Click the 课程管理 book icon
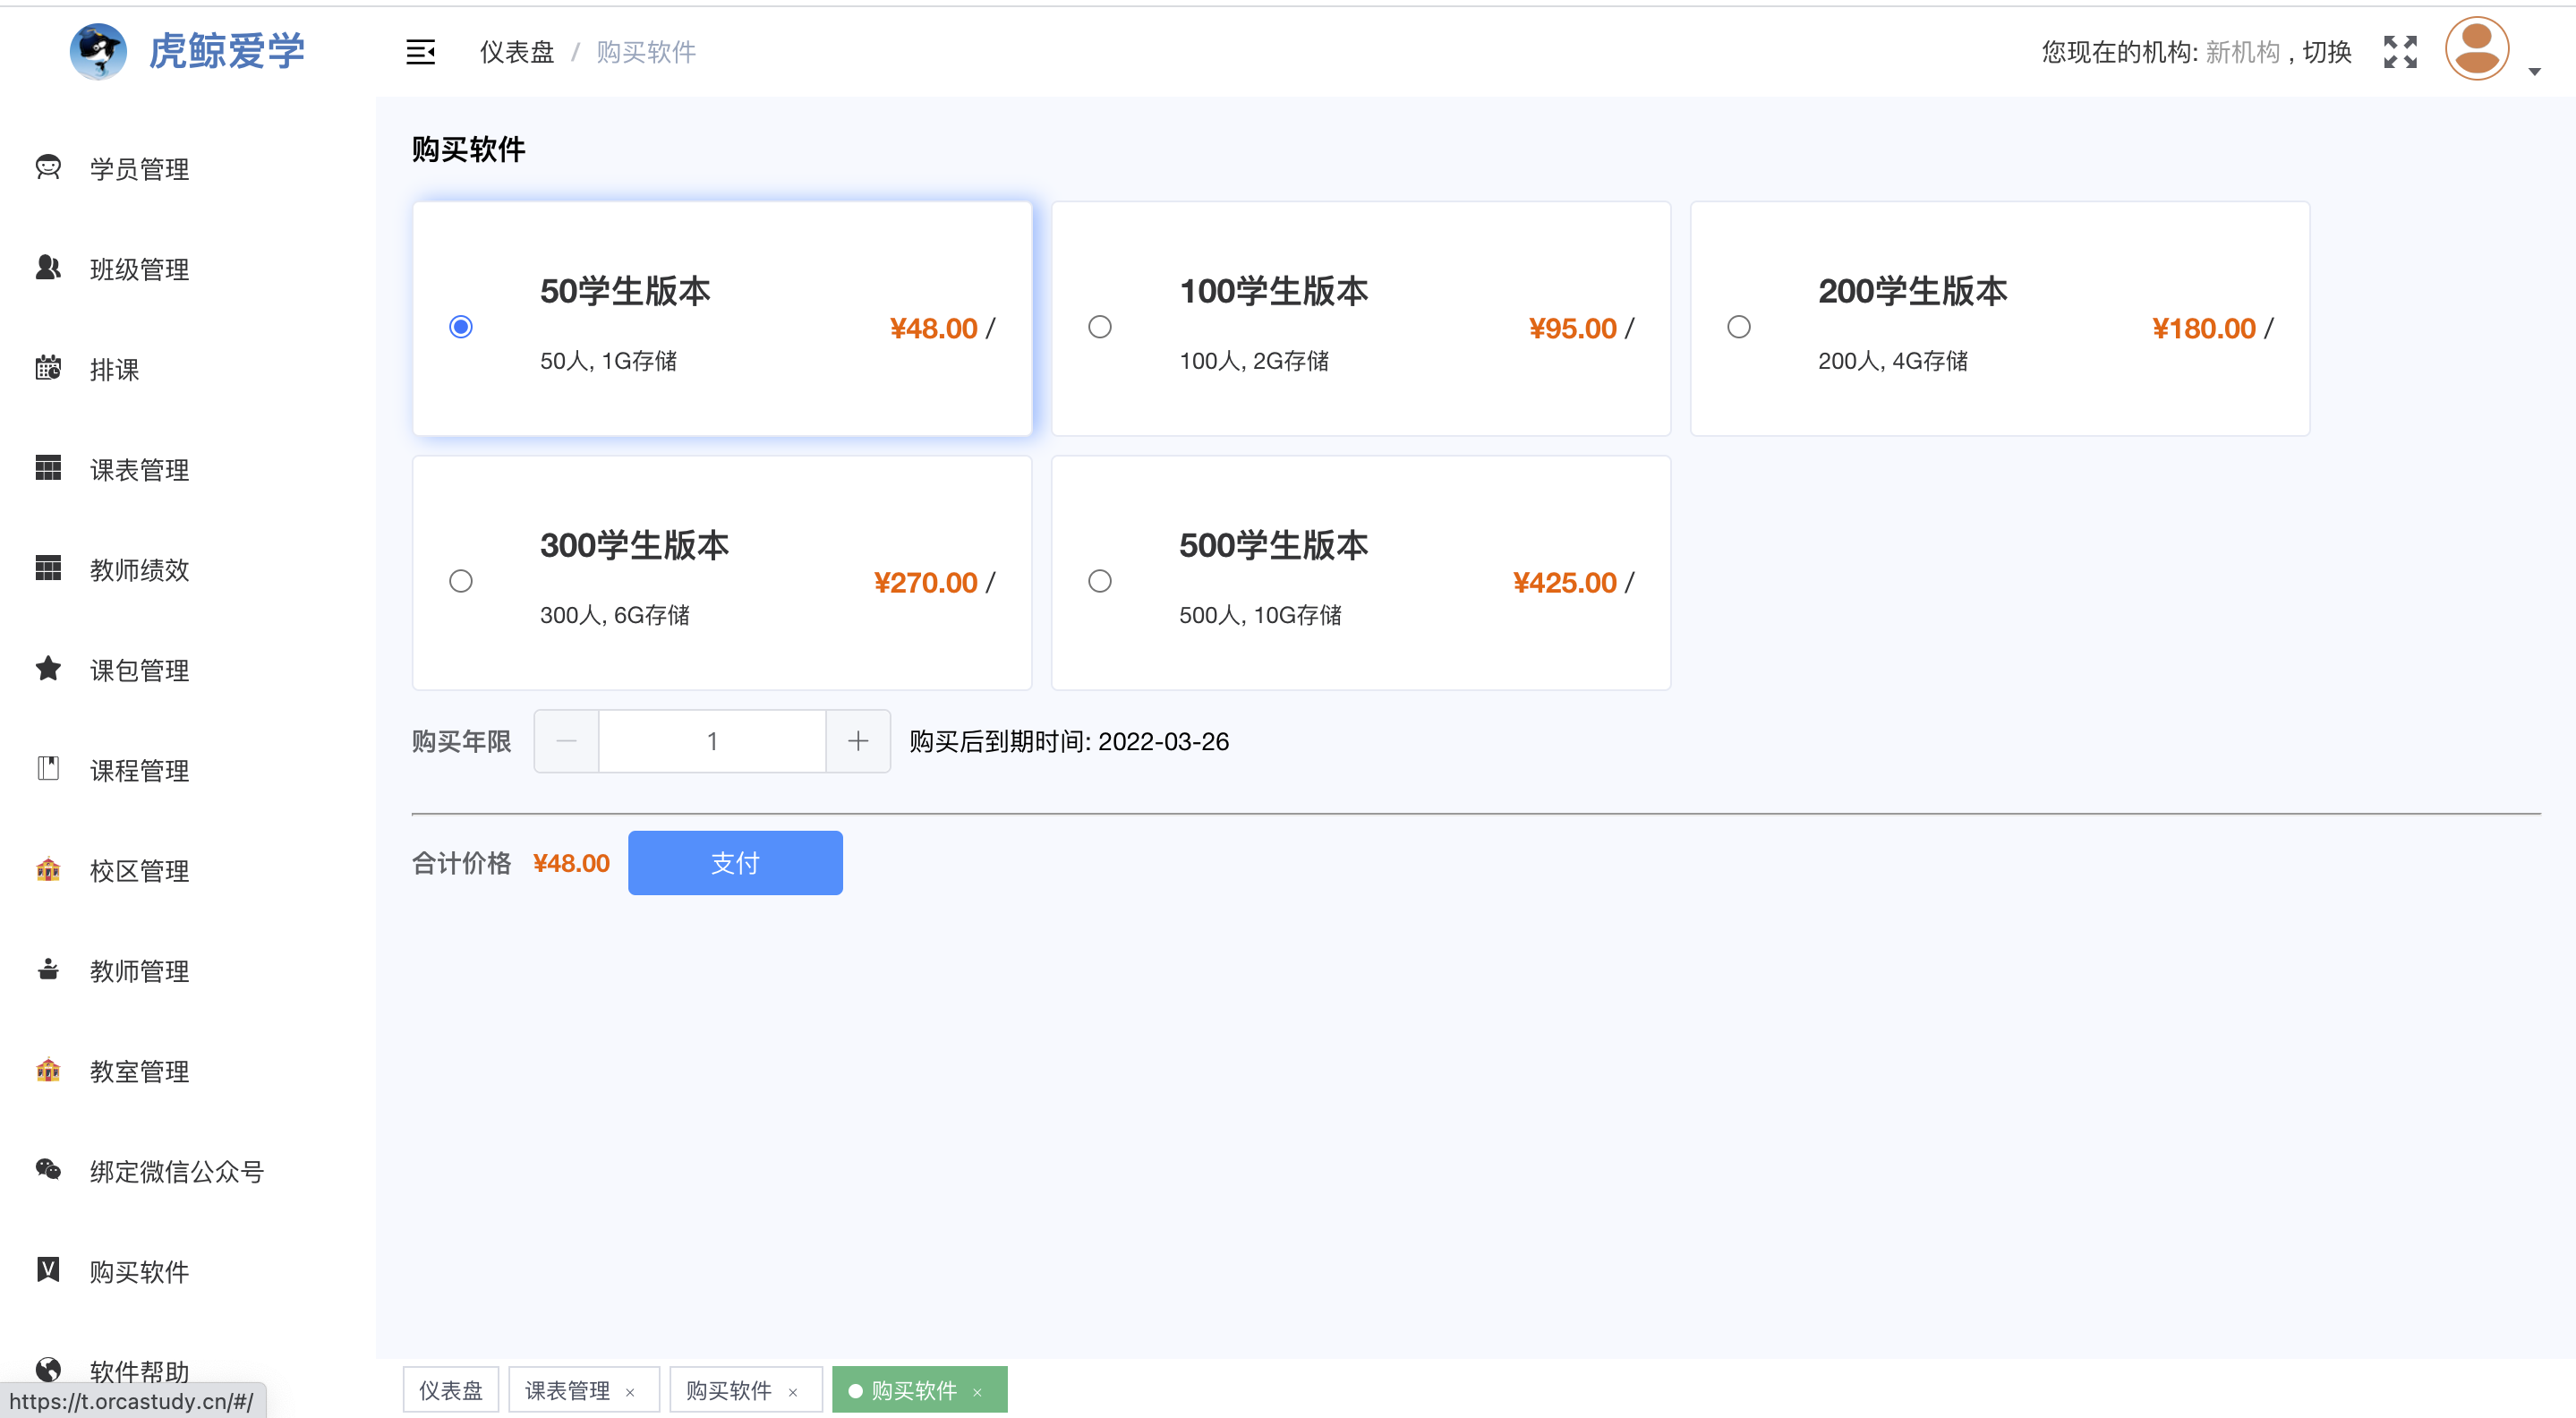 click(48, 768)
